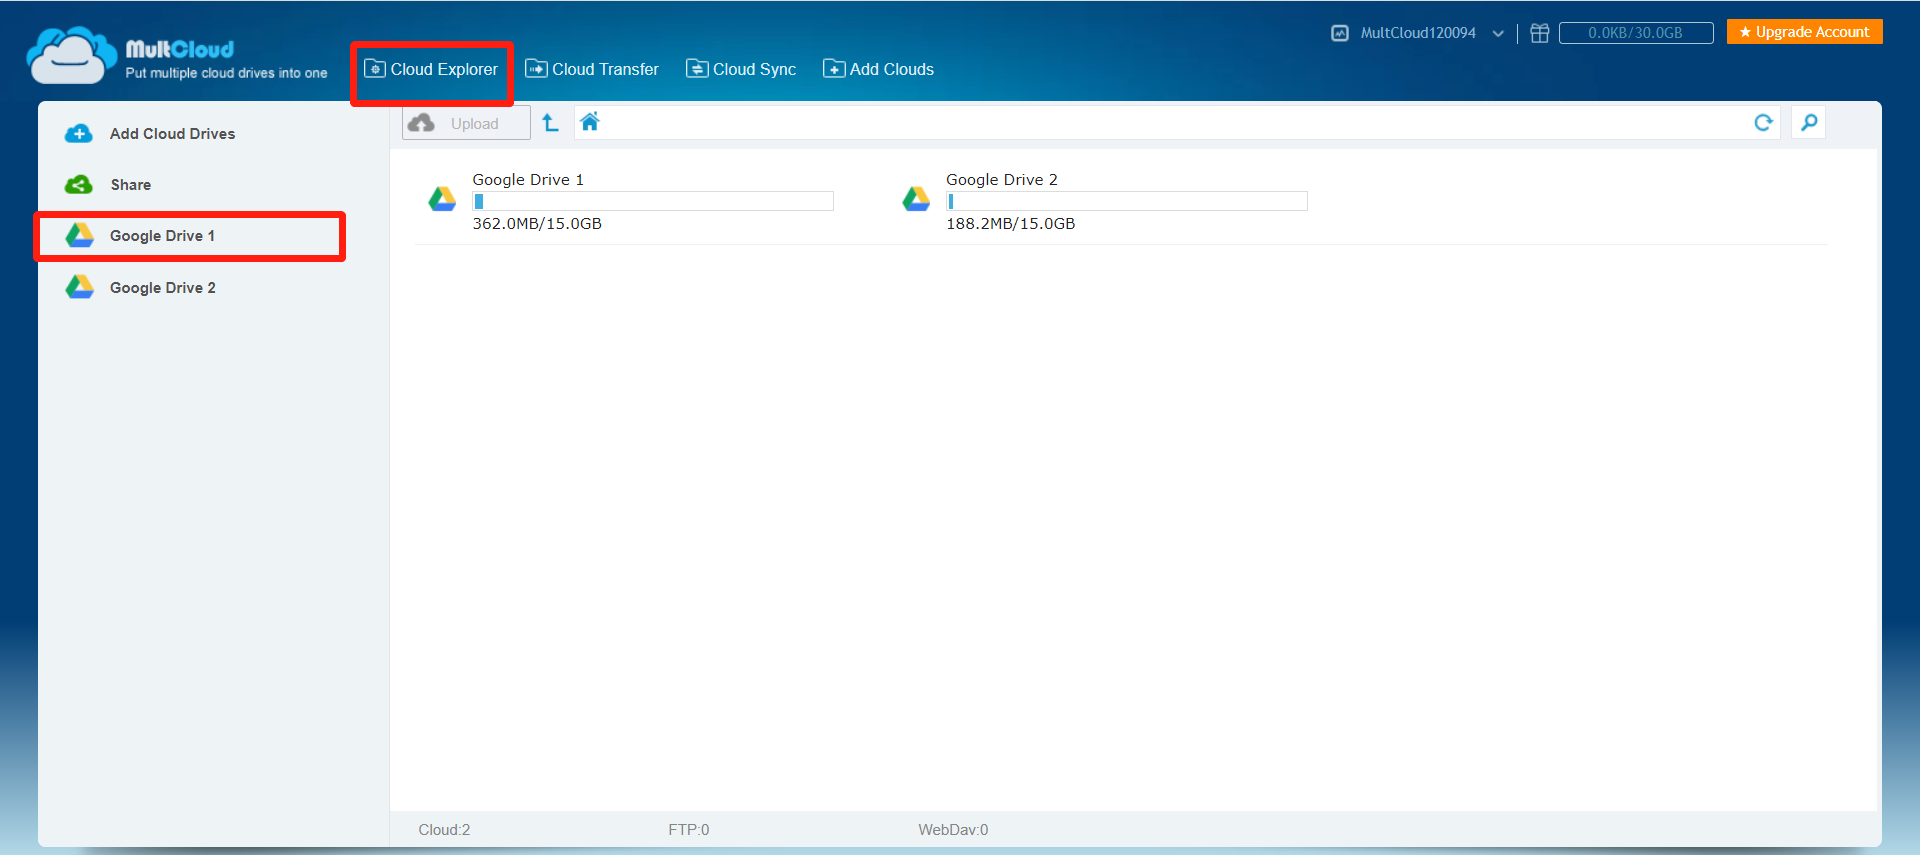Viewport: 1920px width, 855px height.
Task: Click the green Share cloud icon
Action: [x=79, y=185]
